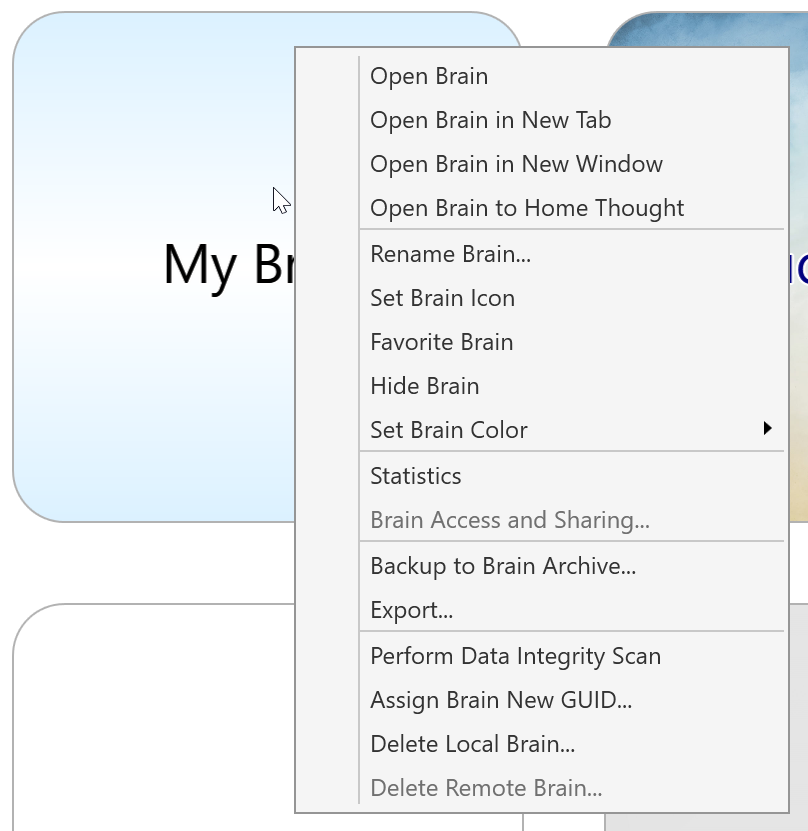
Task: Choose the Export... menu item
Action: tap(411, 611)
